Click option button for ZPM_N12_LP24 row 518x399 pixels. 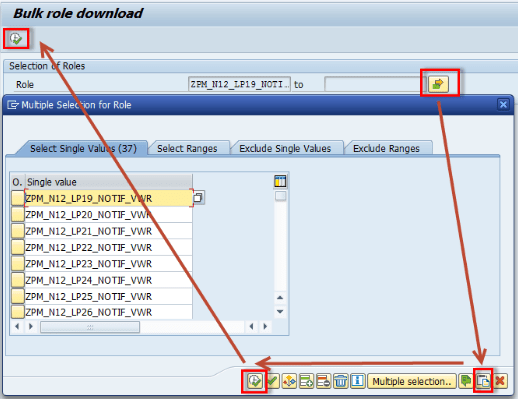[18, 280]
